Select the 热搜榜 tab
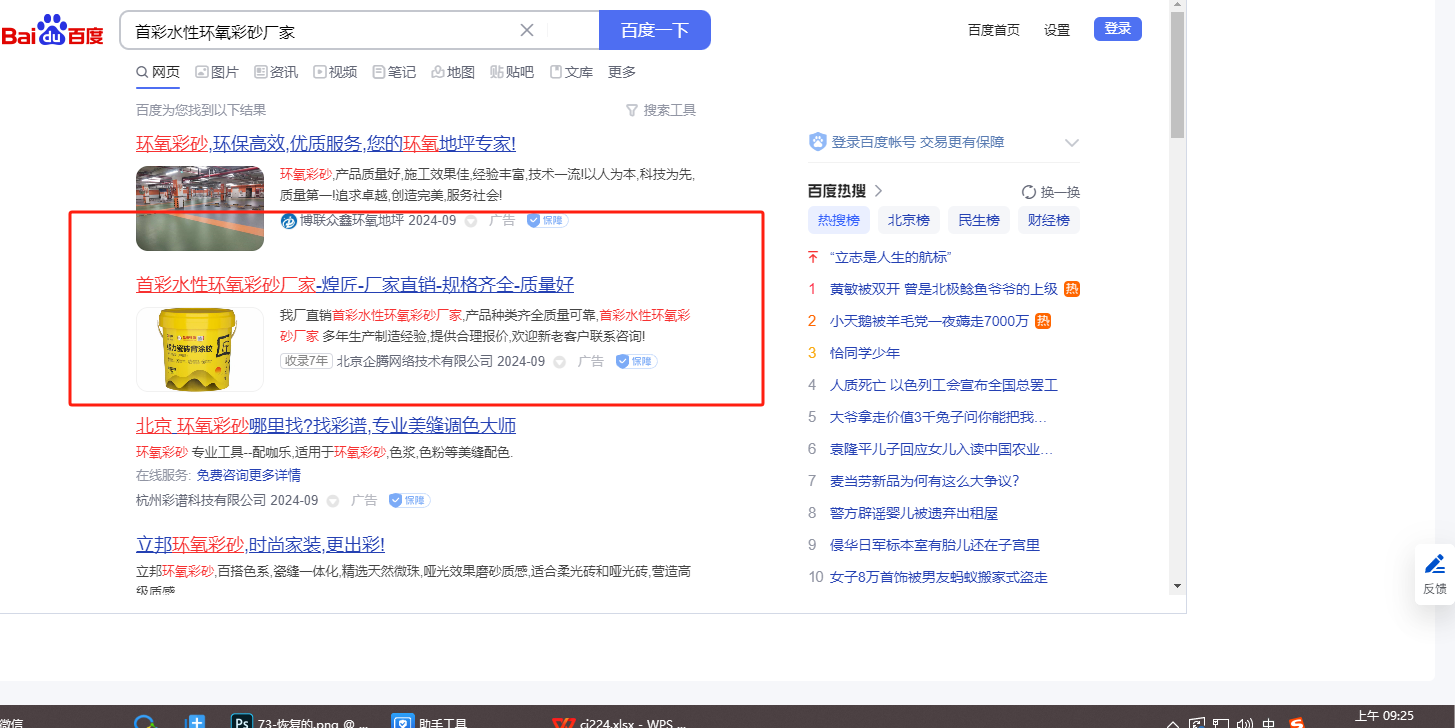This screenshot has width=1455, height=728. pos(839,221)
